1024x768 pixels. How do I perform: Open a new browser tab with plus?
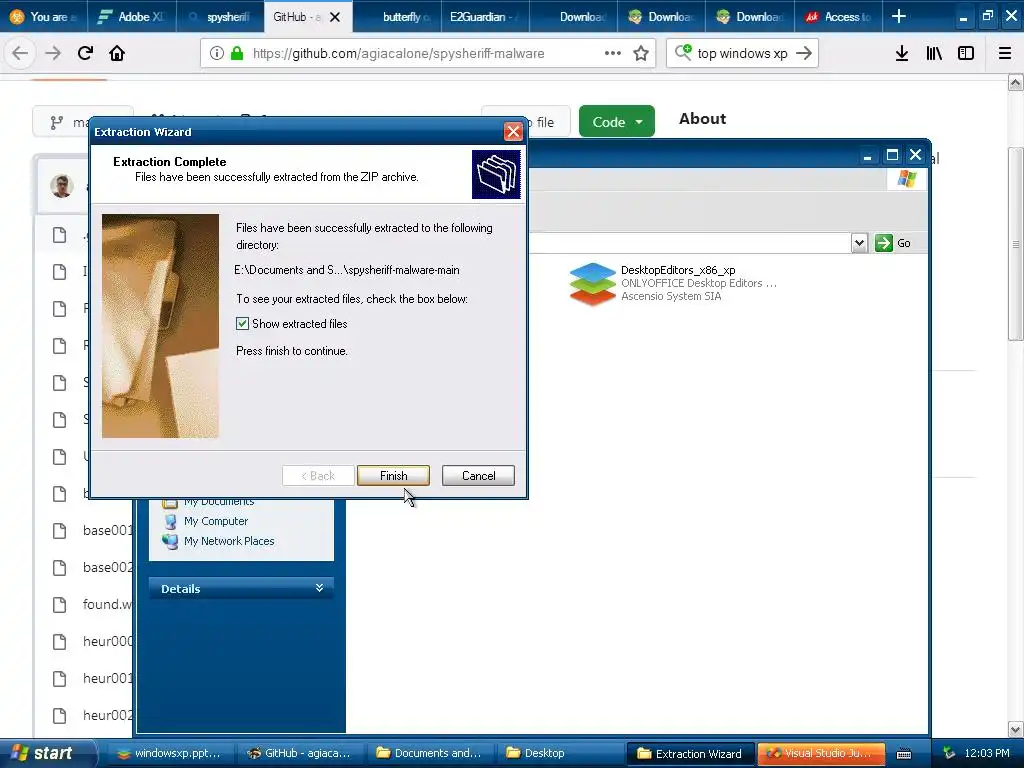pos(899,16)
